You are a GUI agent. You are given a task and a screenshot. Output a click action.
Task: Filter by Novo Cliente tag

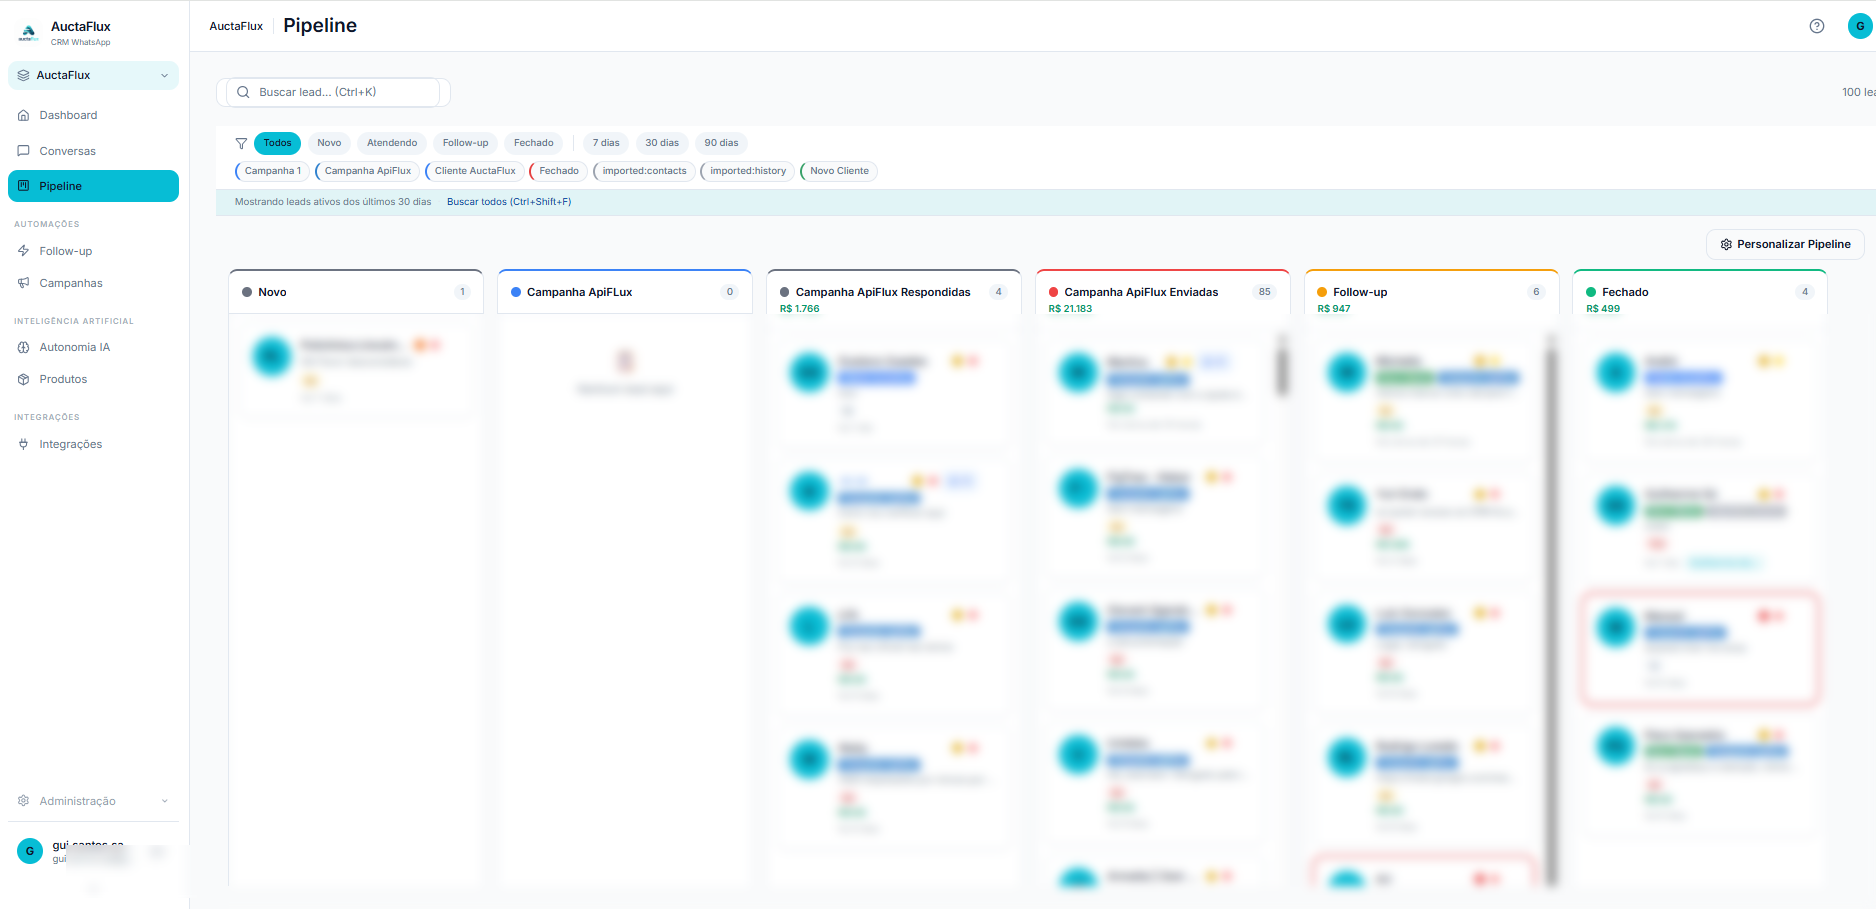click(839, 171)
